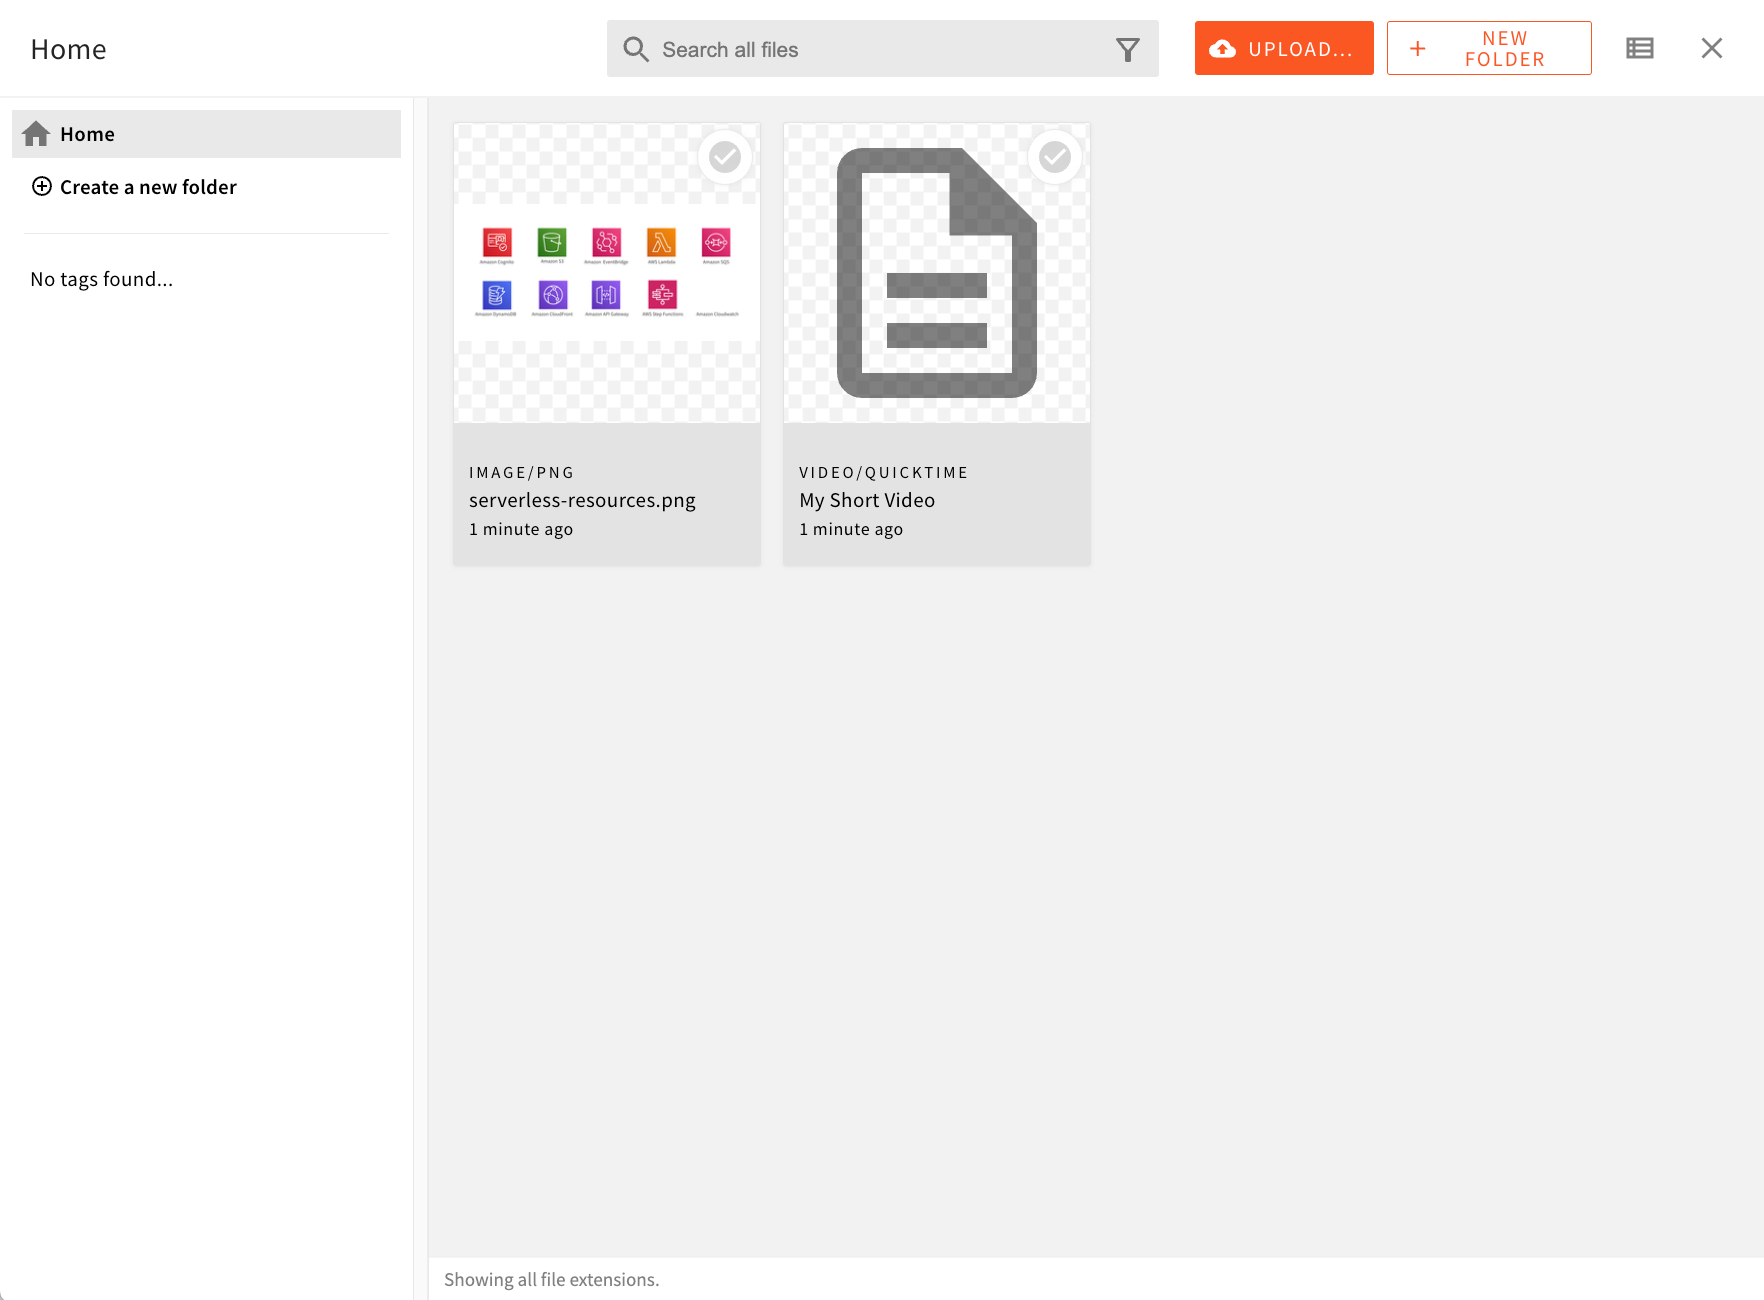Click the Home heading at top left

point(68,48)
